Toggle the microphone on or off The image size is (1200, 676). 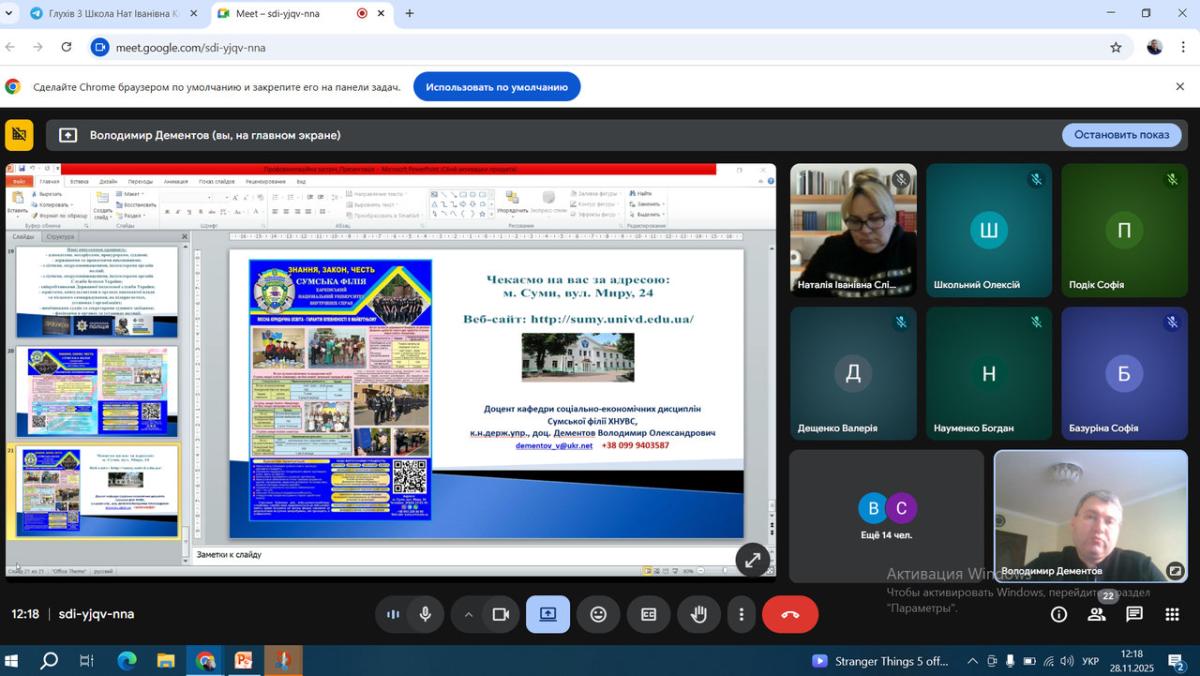426,614
